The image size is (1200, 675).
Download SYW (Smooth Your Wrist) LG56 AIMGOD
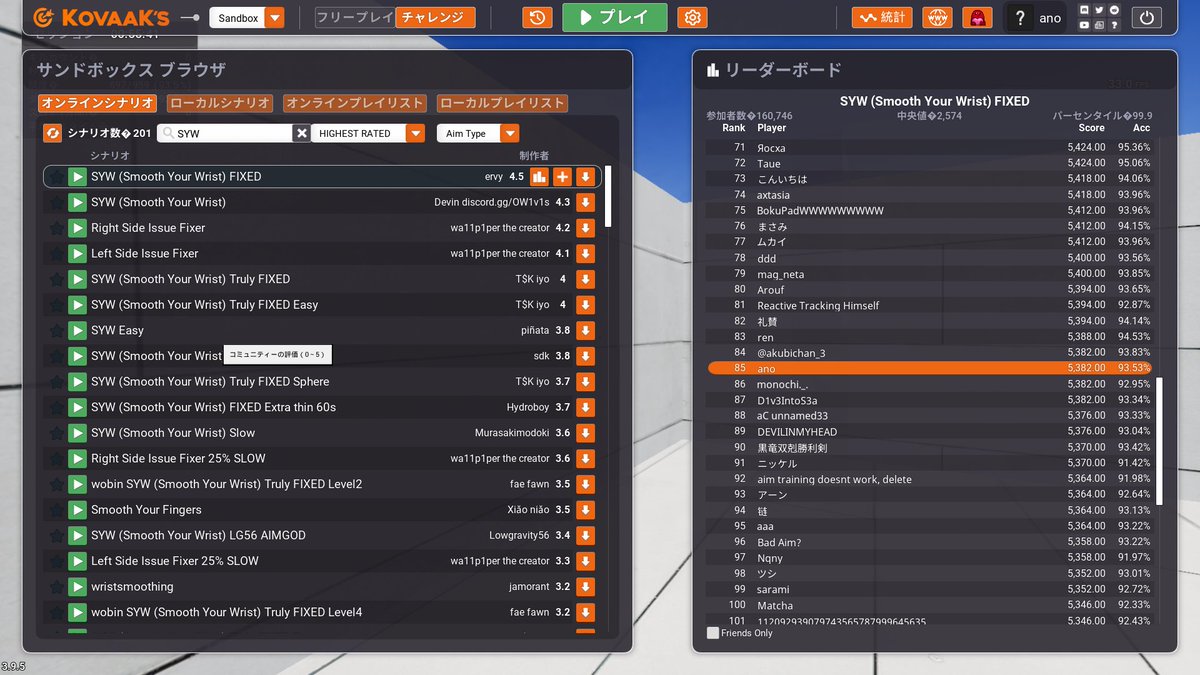coord(586,535)
